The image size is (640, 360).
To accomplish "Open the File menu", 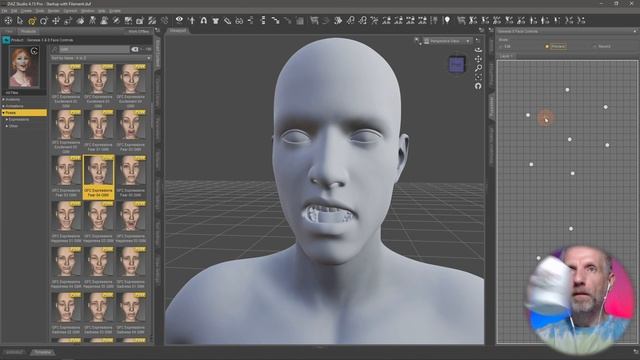I will point(4,11).
